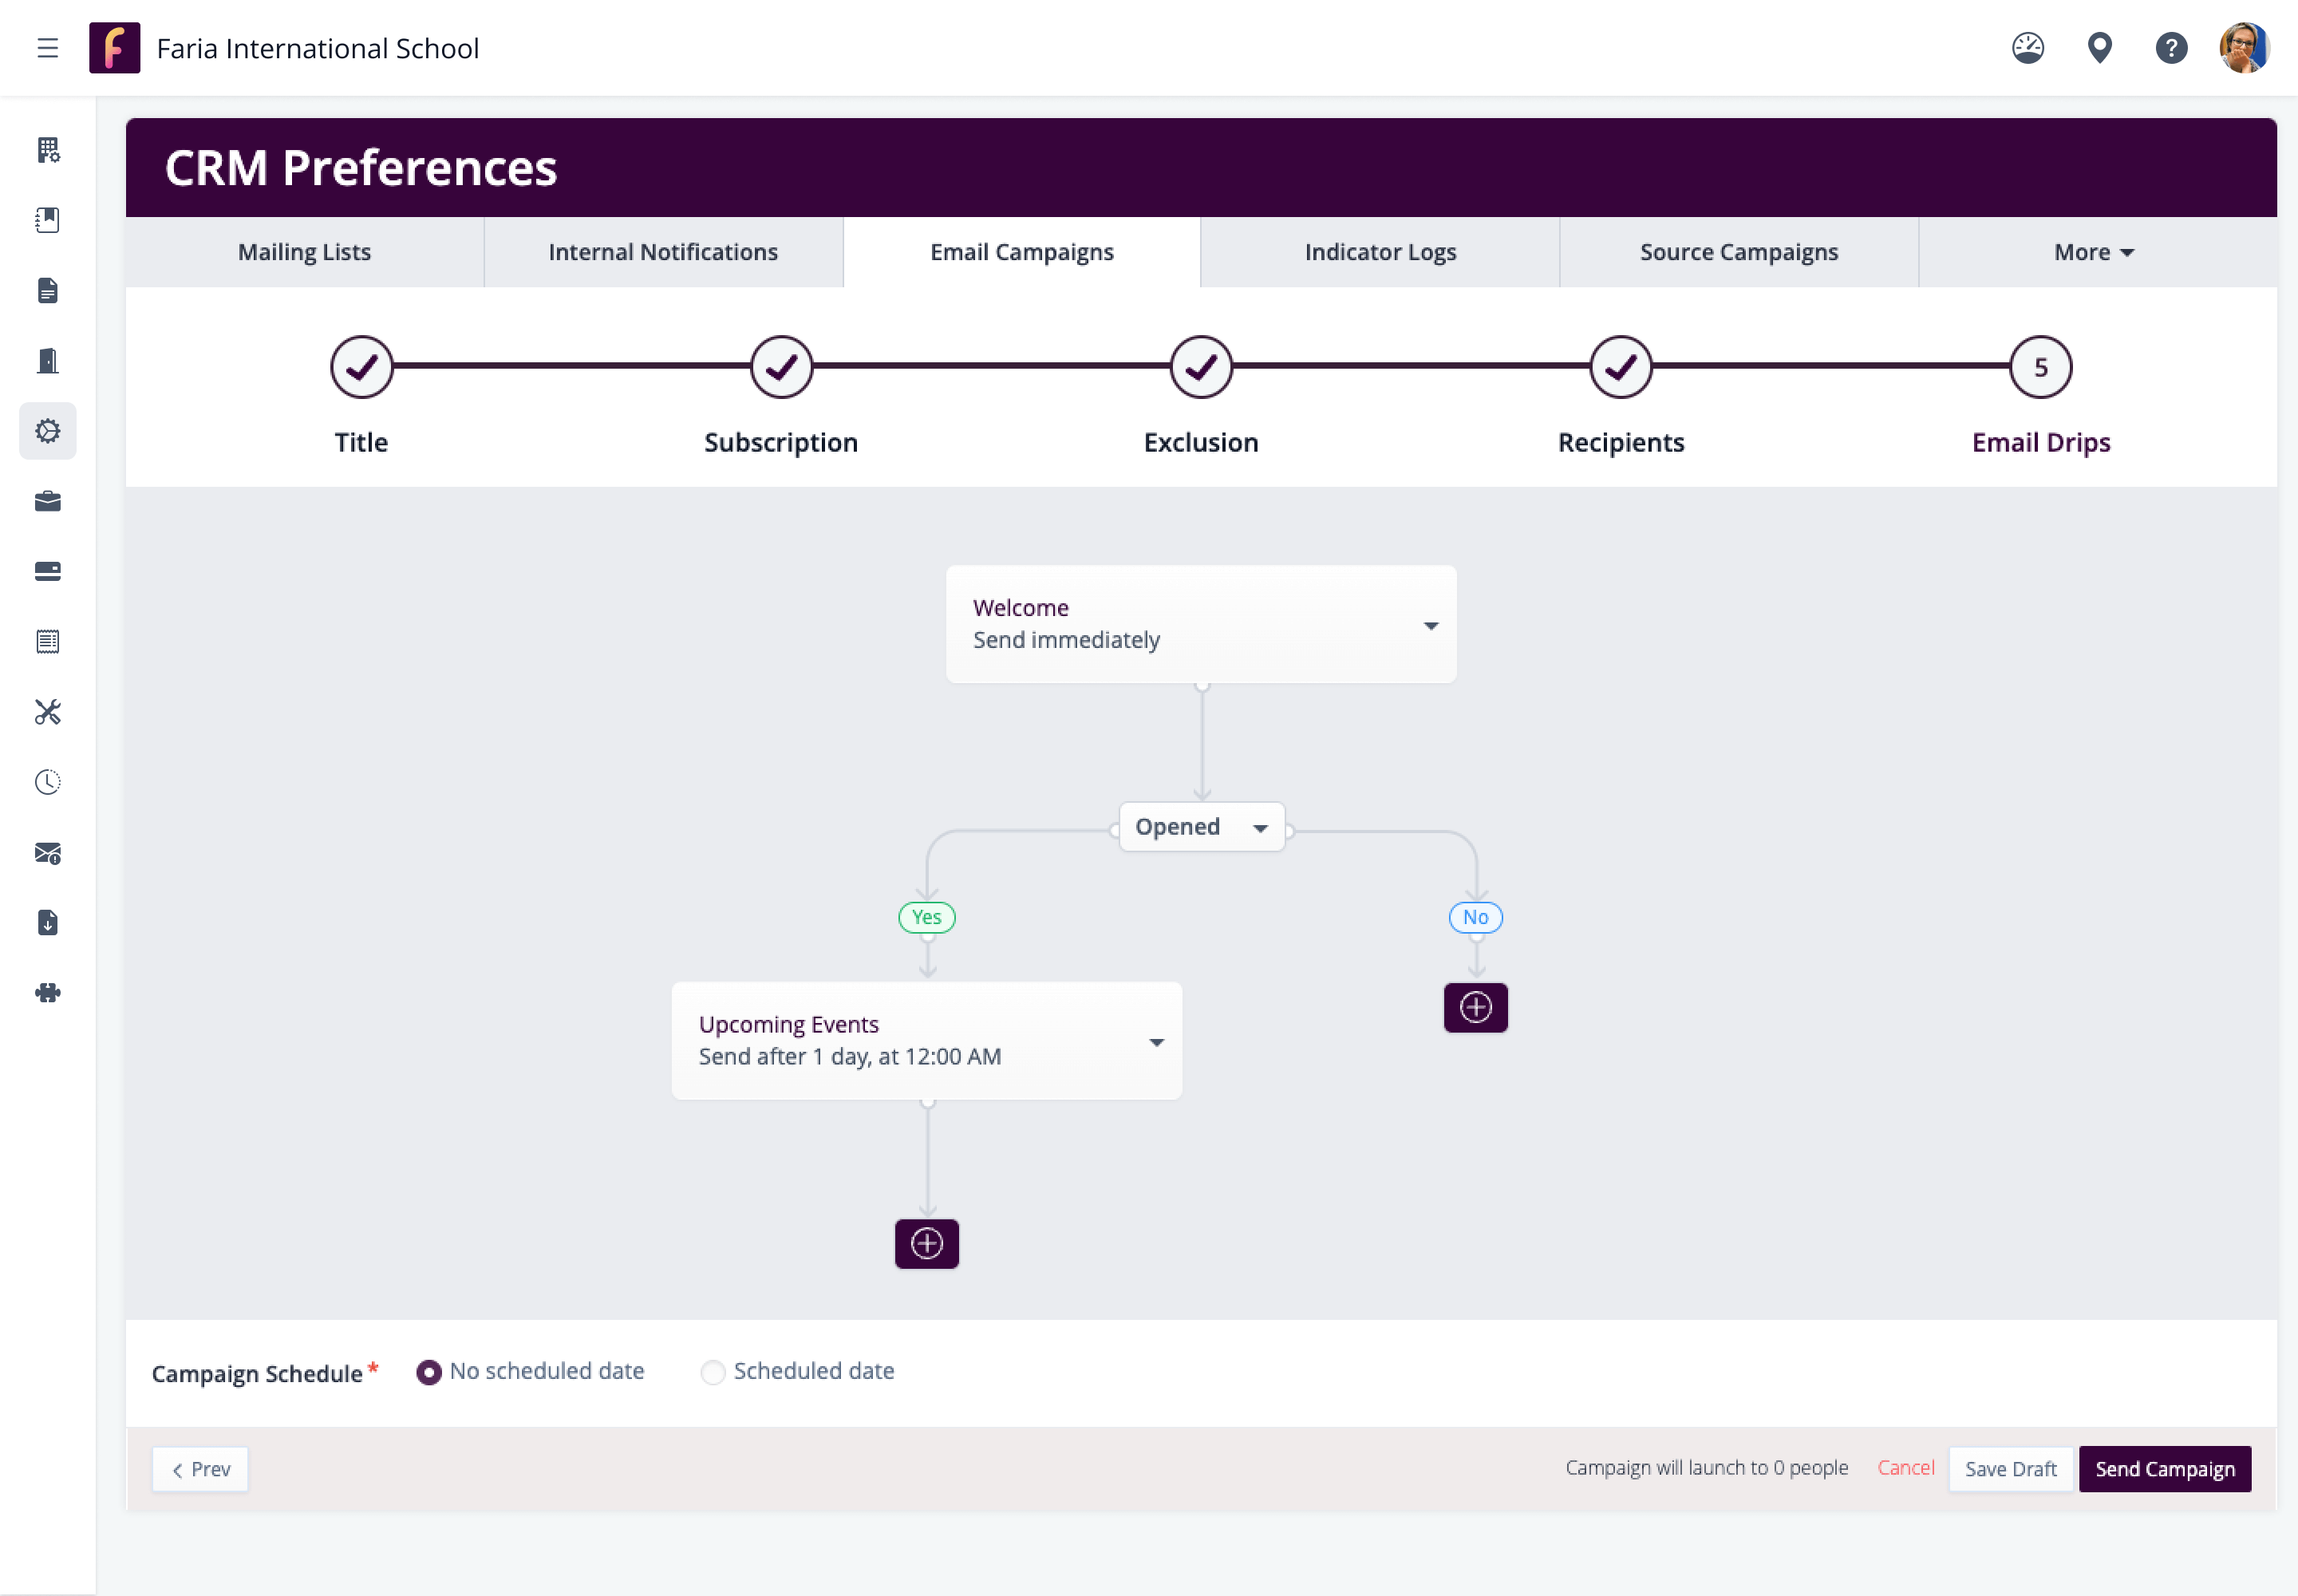Select No scheduled date radio option
2298x1596 pixels.
coord(429,1372)
